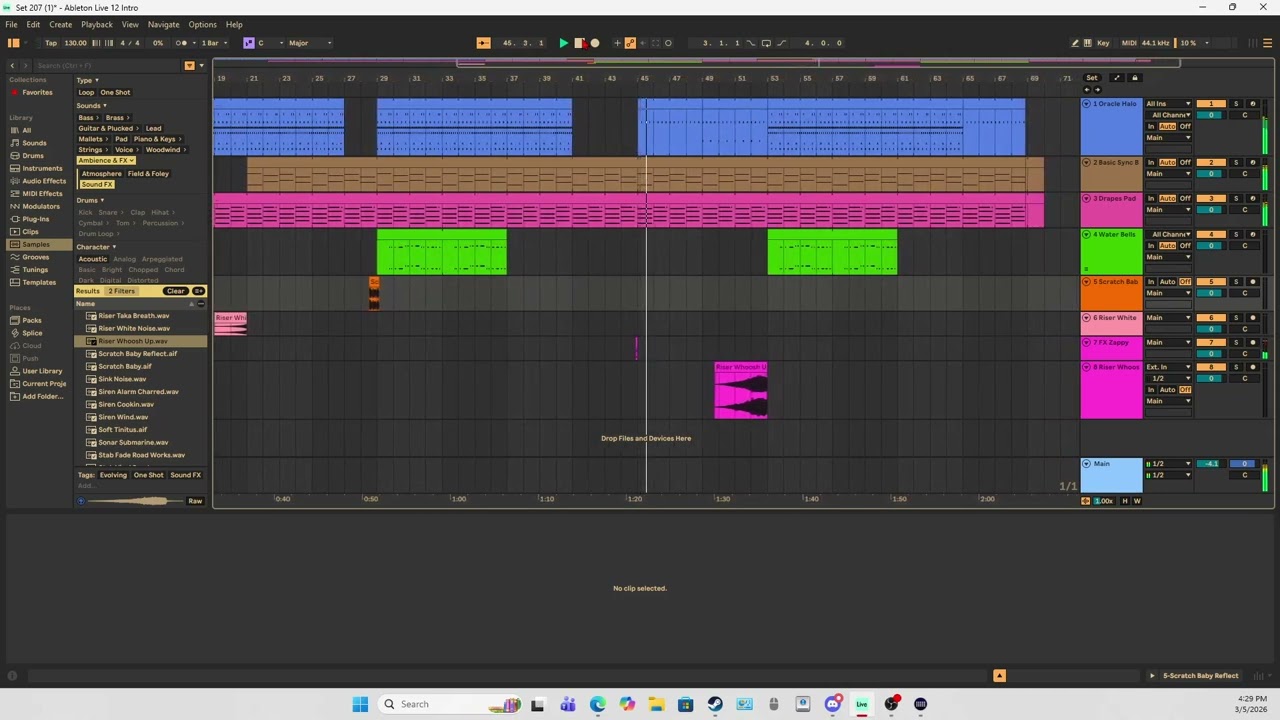The image size is (1280, 720).
Task: Open Sounds library category
Action: point(34,143)
